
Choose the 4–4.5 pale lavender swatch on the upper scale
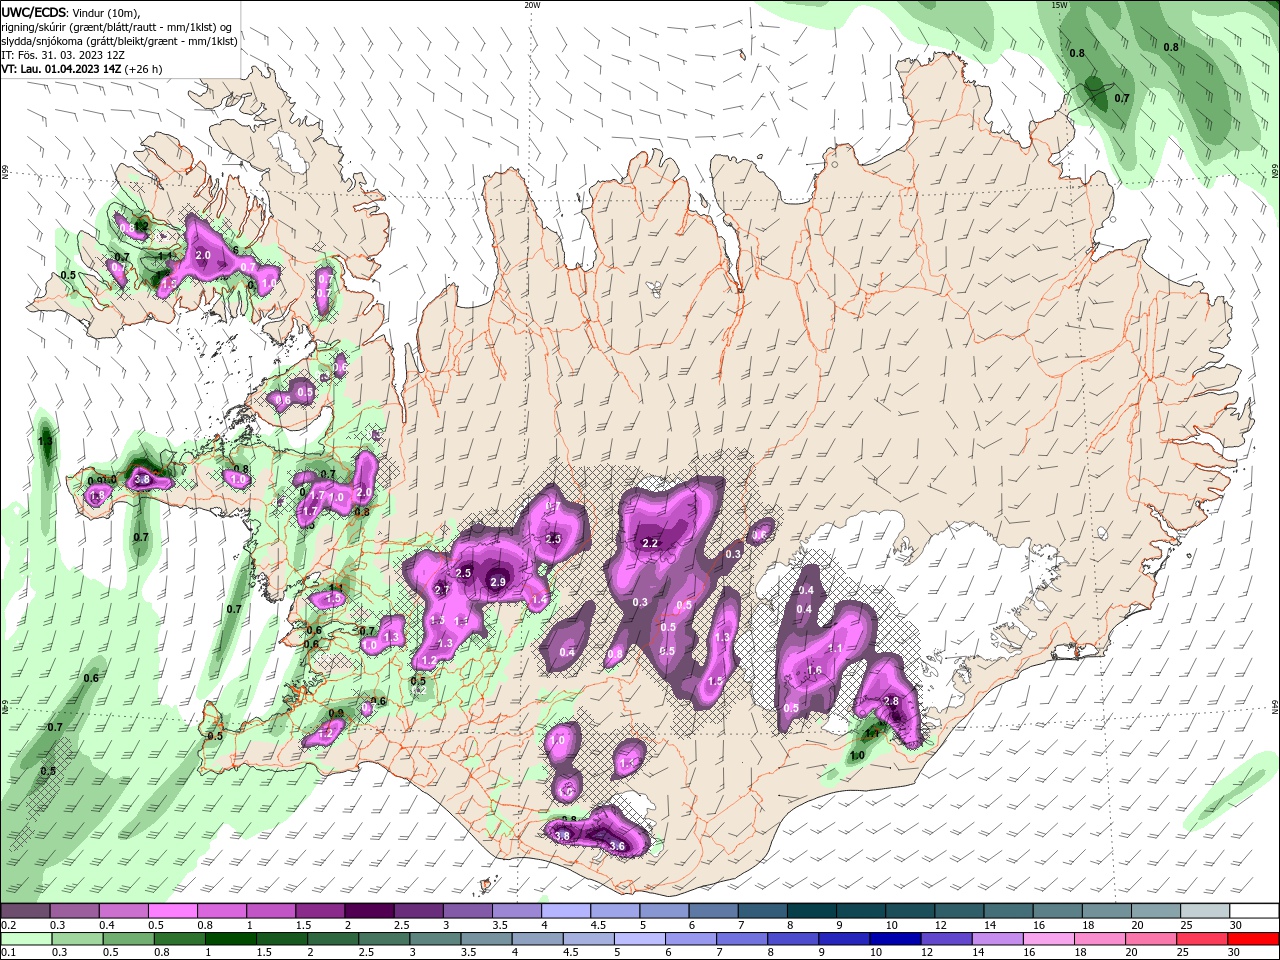[566, 911]
